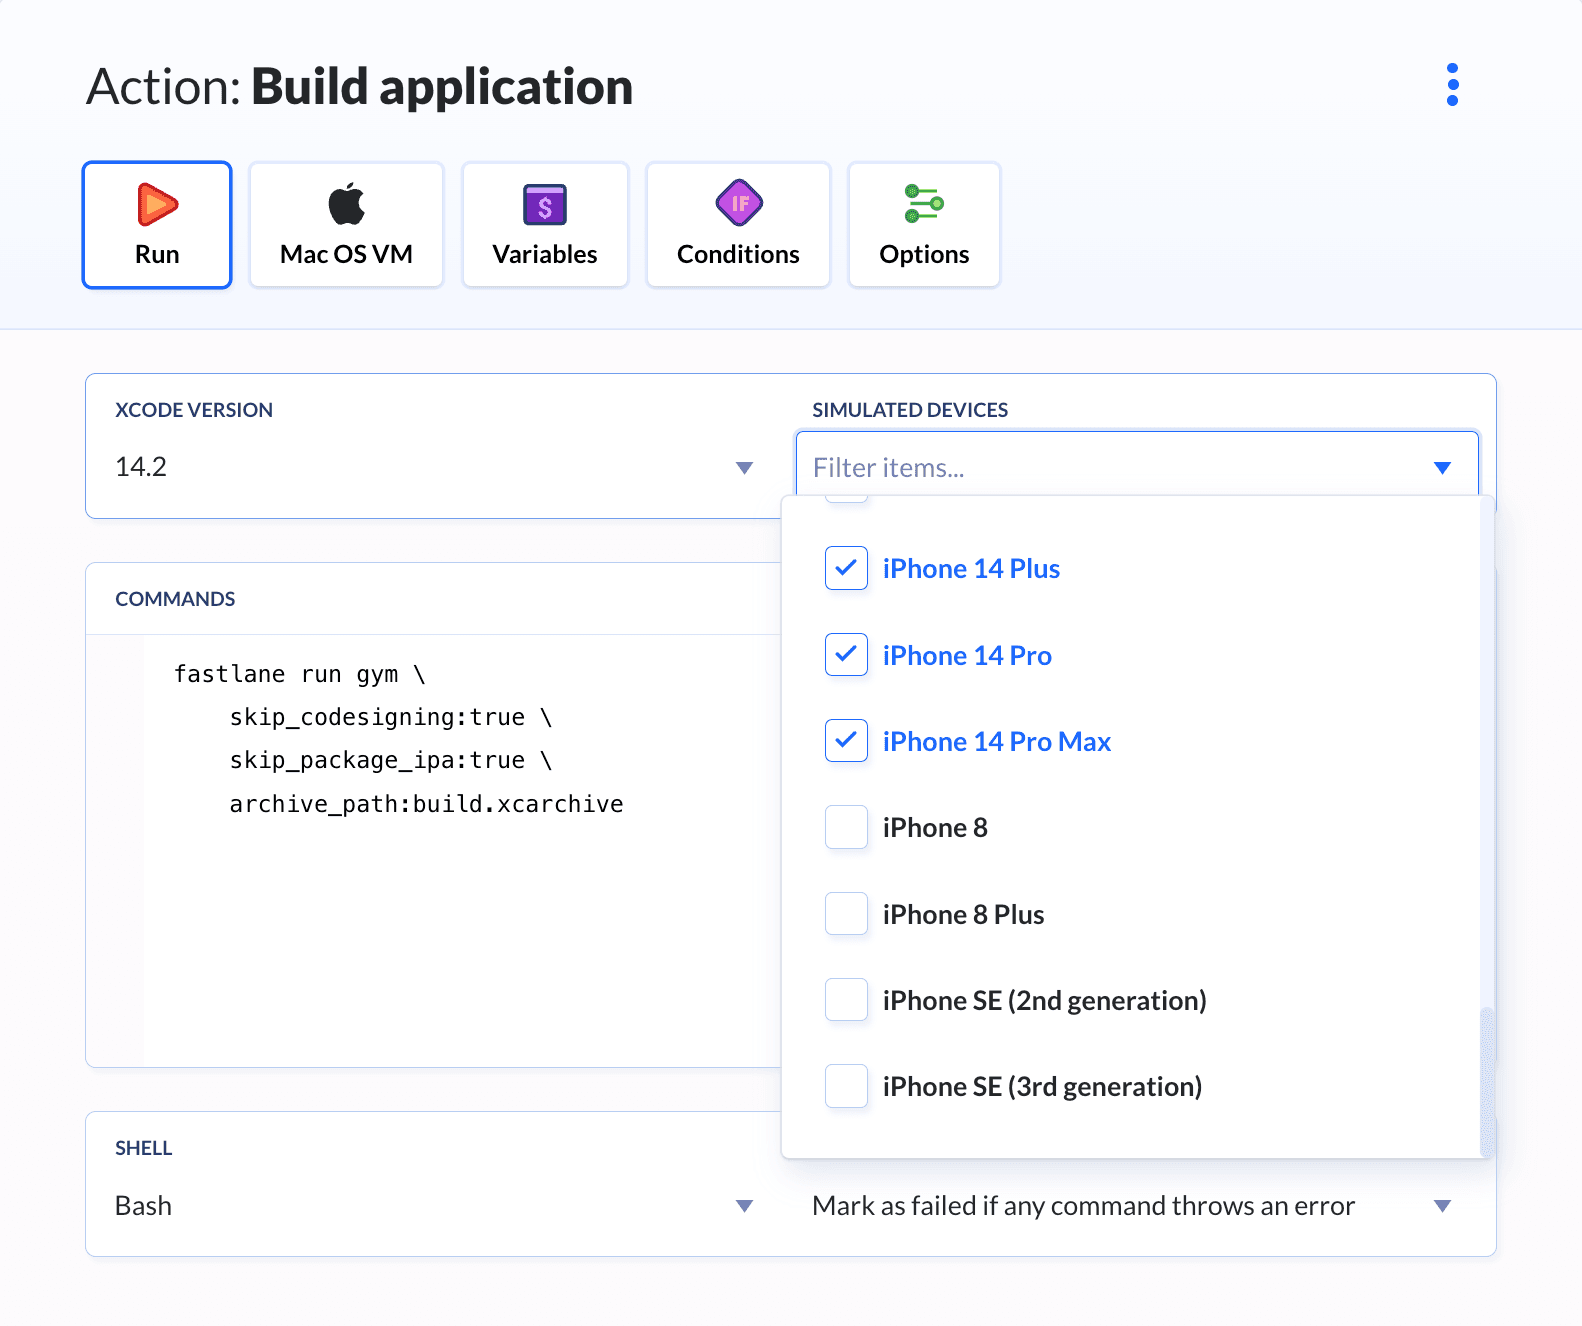Click the 'iPhone 14 Pro' label text
This screenshot has height=1326, width=1582.
coord(967,655)
